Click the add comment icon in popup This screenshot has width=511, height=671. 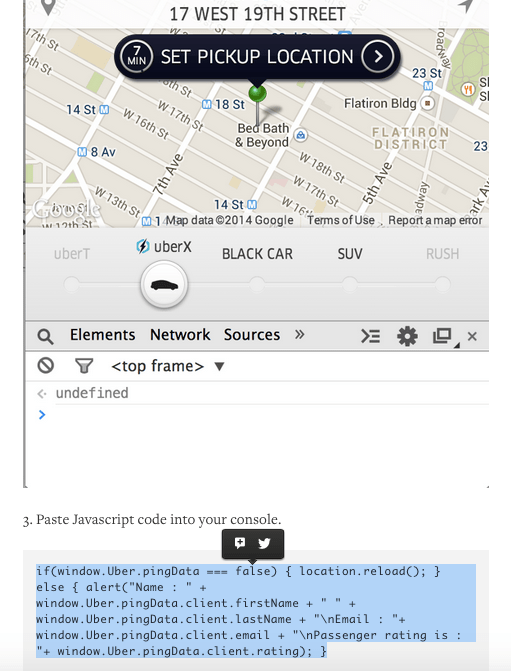point(240,543)
